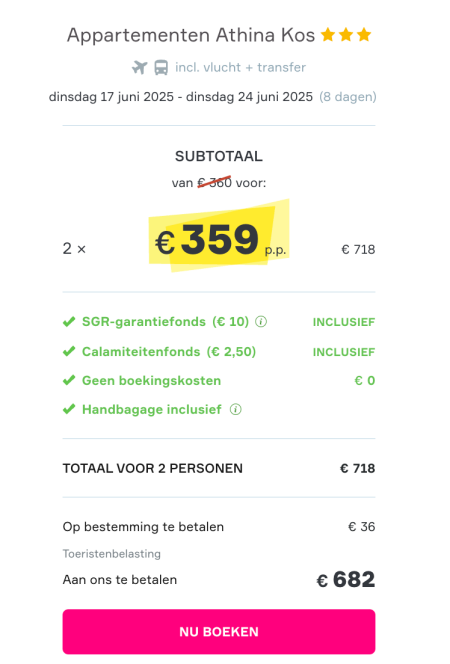Click checkmark next to Geen boekingskosten
Image resolution: width=450 pixels, height=664 pixels.
point(69,380)
